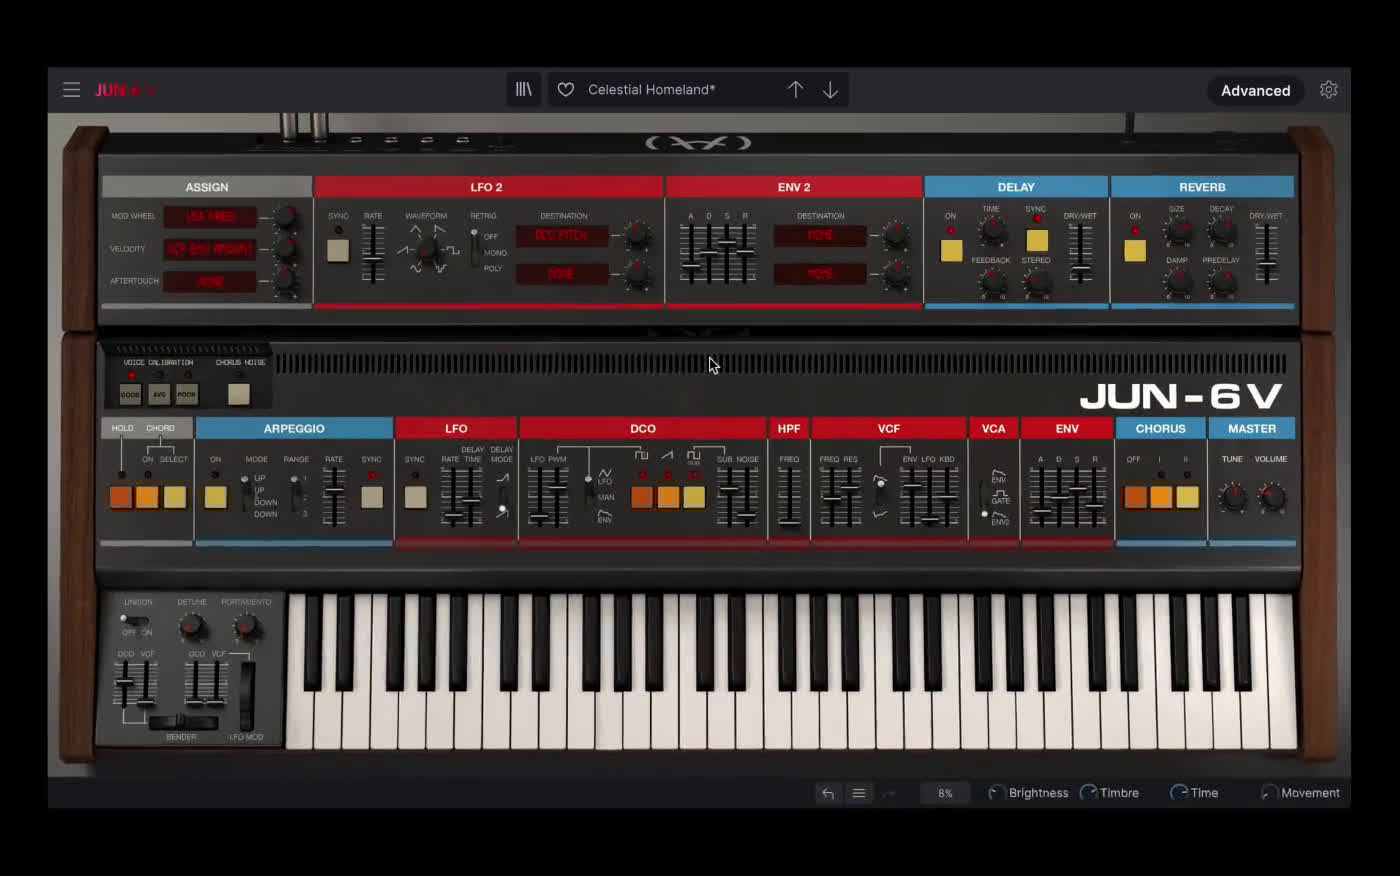Toggle the Reverb ON button
The width and height of the screenshot is (1400, 876).
1135,250
